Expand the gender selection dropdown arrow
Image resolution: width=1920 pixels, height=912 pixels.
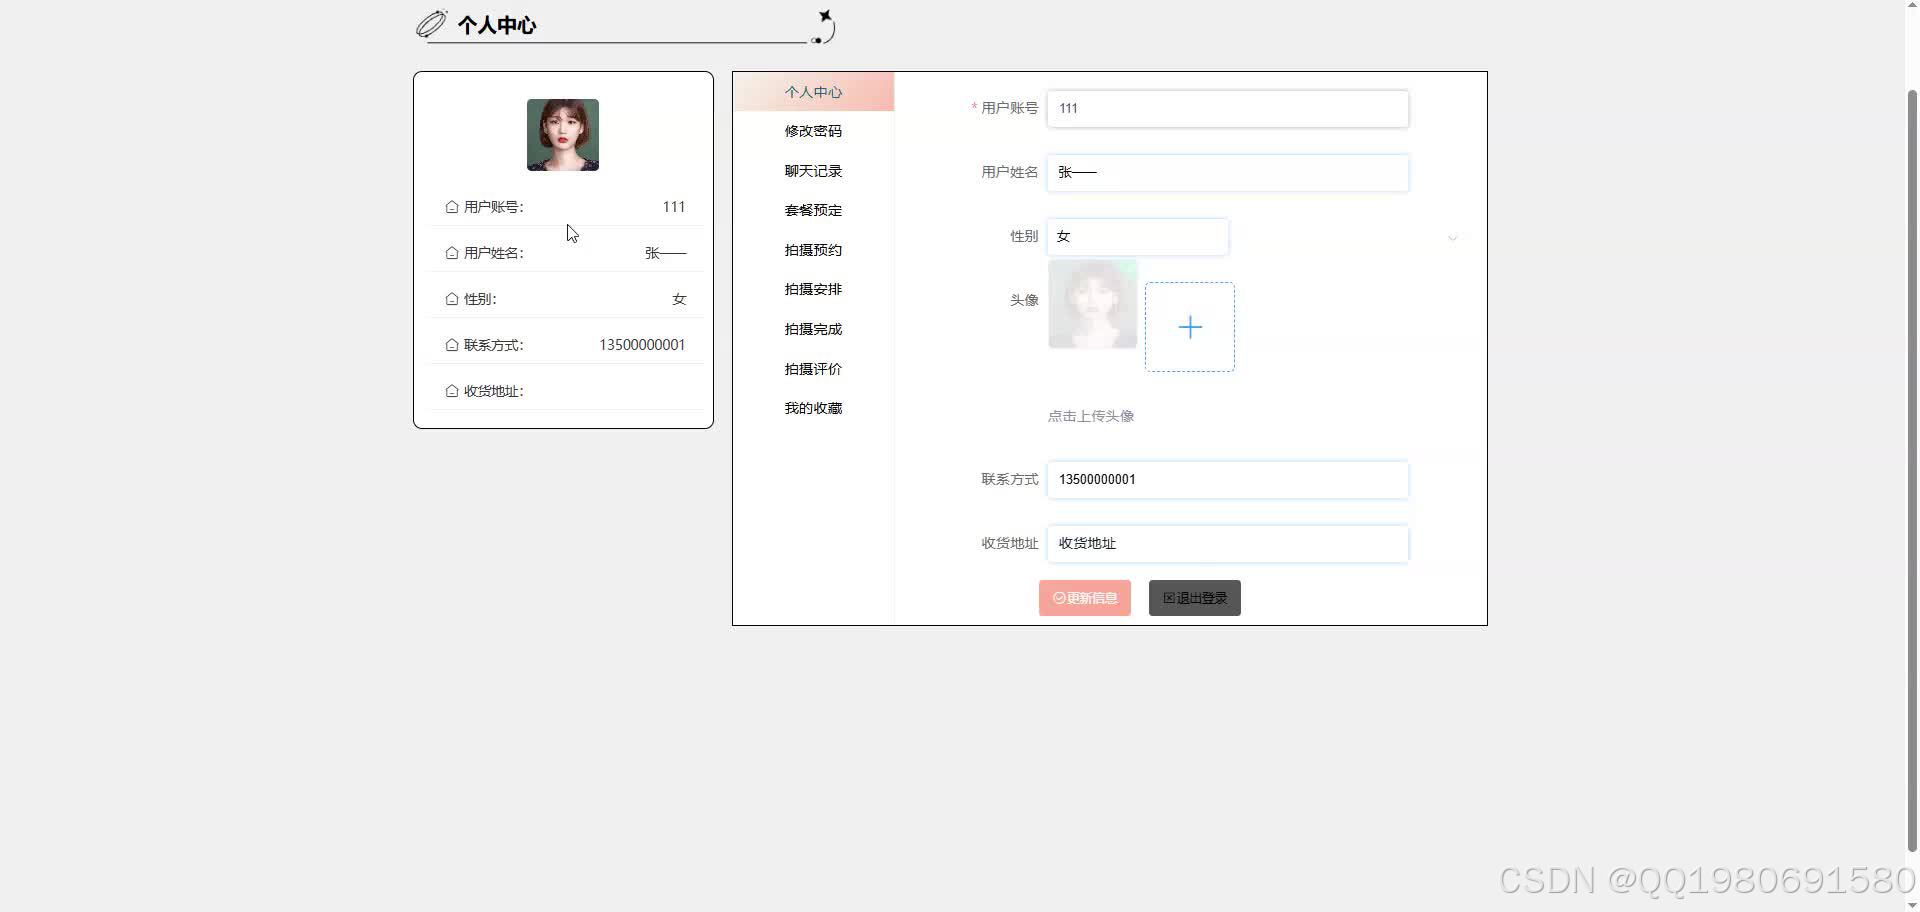(1452, 238)
